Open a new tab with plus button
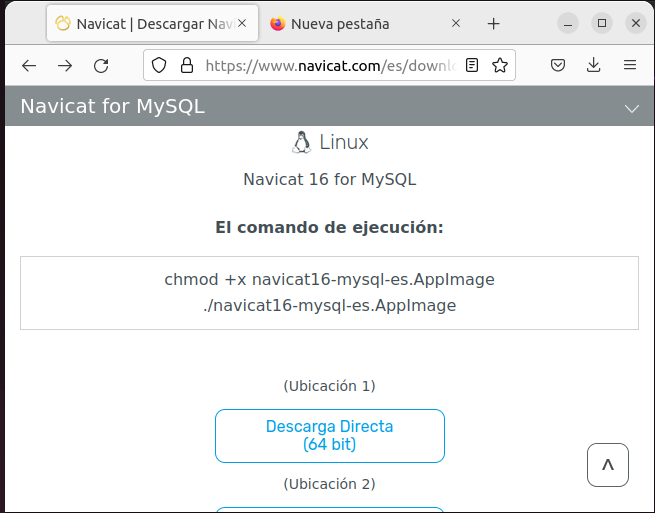 tap(493, 23)
